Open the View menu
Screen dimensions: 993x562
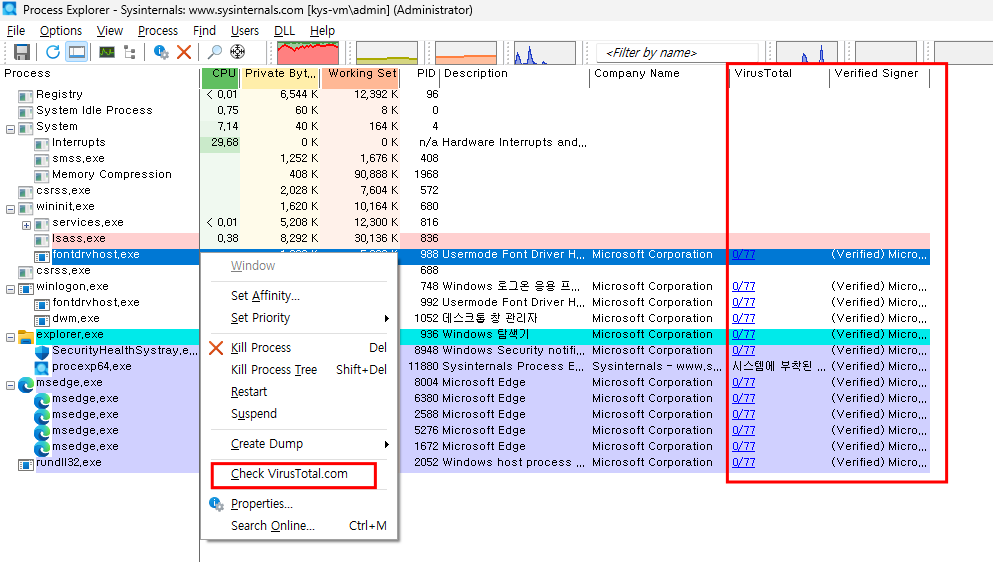(110, 30)
